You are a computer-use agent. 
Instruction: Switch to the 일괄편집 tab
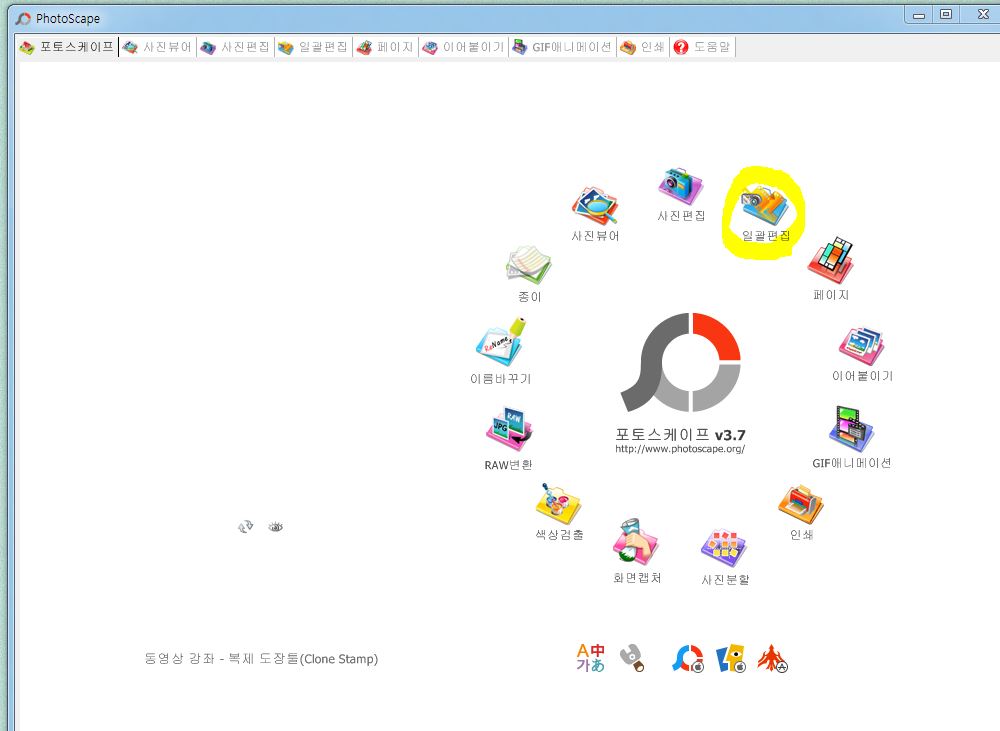click(313, 47)
